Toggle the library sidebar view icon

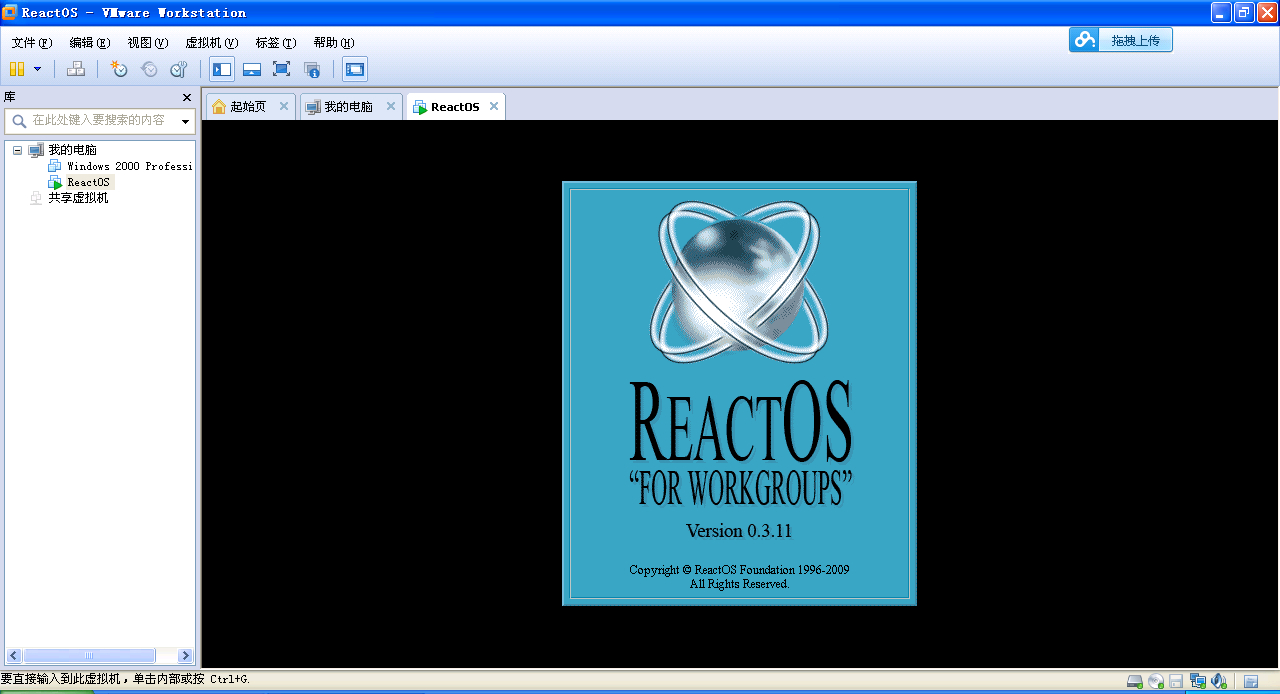(x=222, y=69)
